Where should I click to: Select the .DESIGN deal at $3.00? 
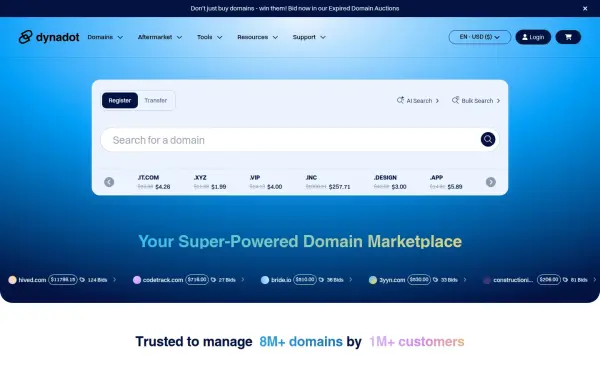[390, 182]
